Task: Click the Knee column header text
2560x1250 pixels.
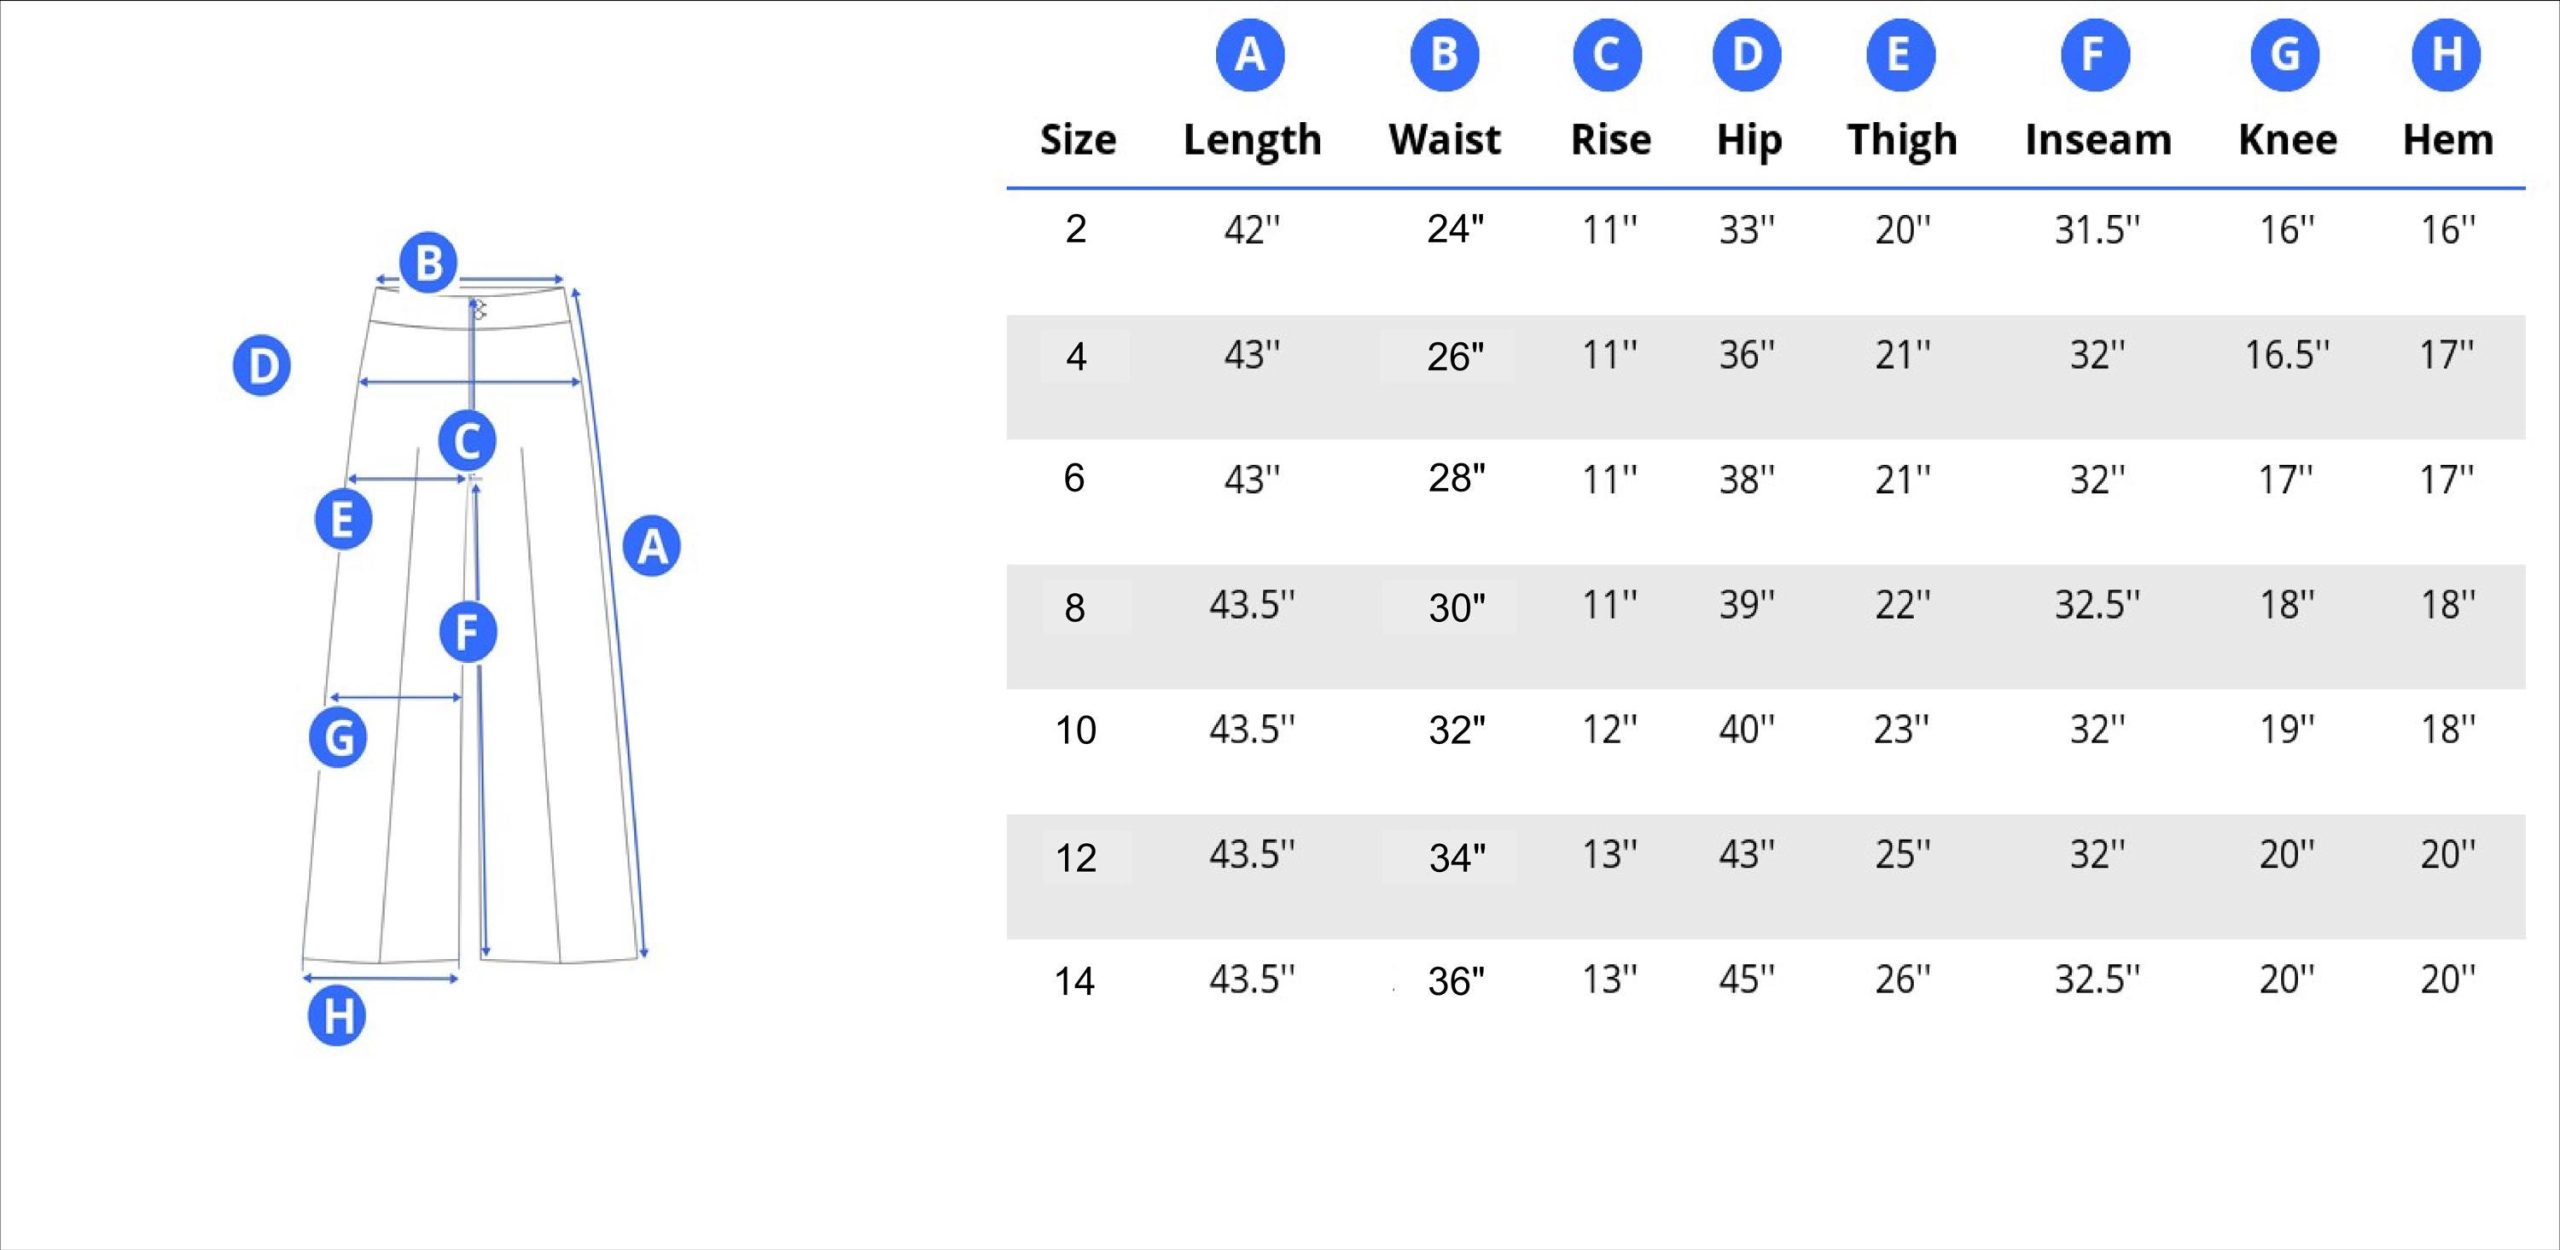Action: tap(2287, 140)
